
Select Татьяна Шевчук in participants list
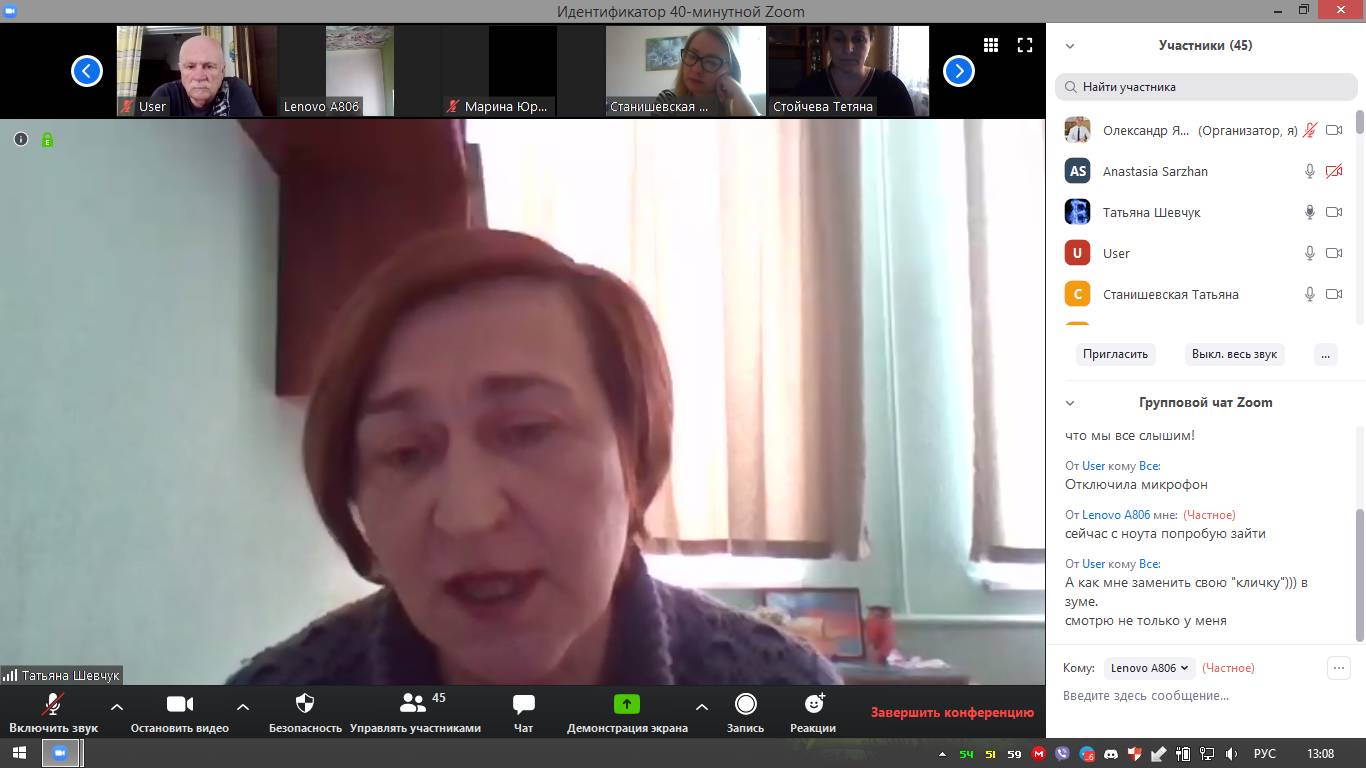1151,213
